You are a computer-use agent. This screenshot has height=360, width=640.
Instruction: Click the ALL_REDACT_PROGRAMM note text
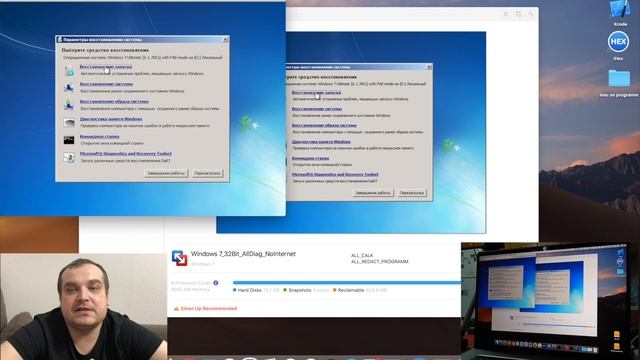click(380, 262)
